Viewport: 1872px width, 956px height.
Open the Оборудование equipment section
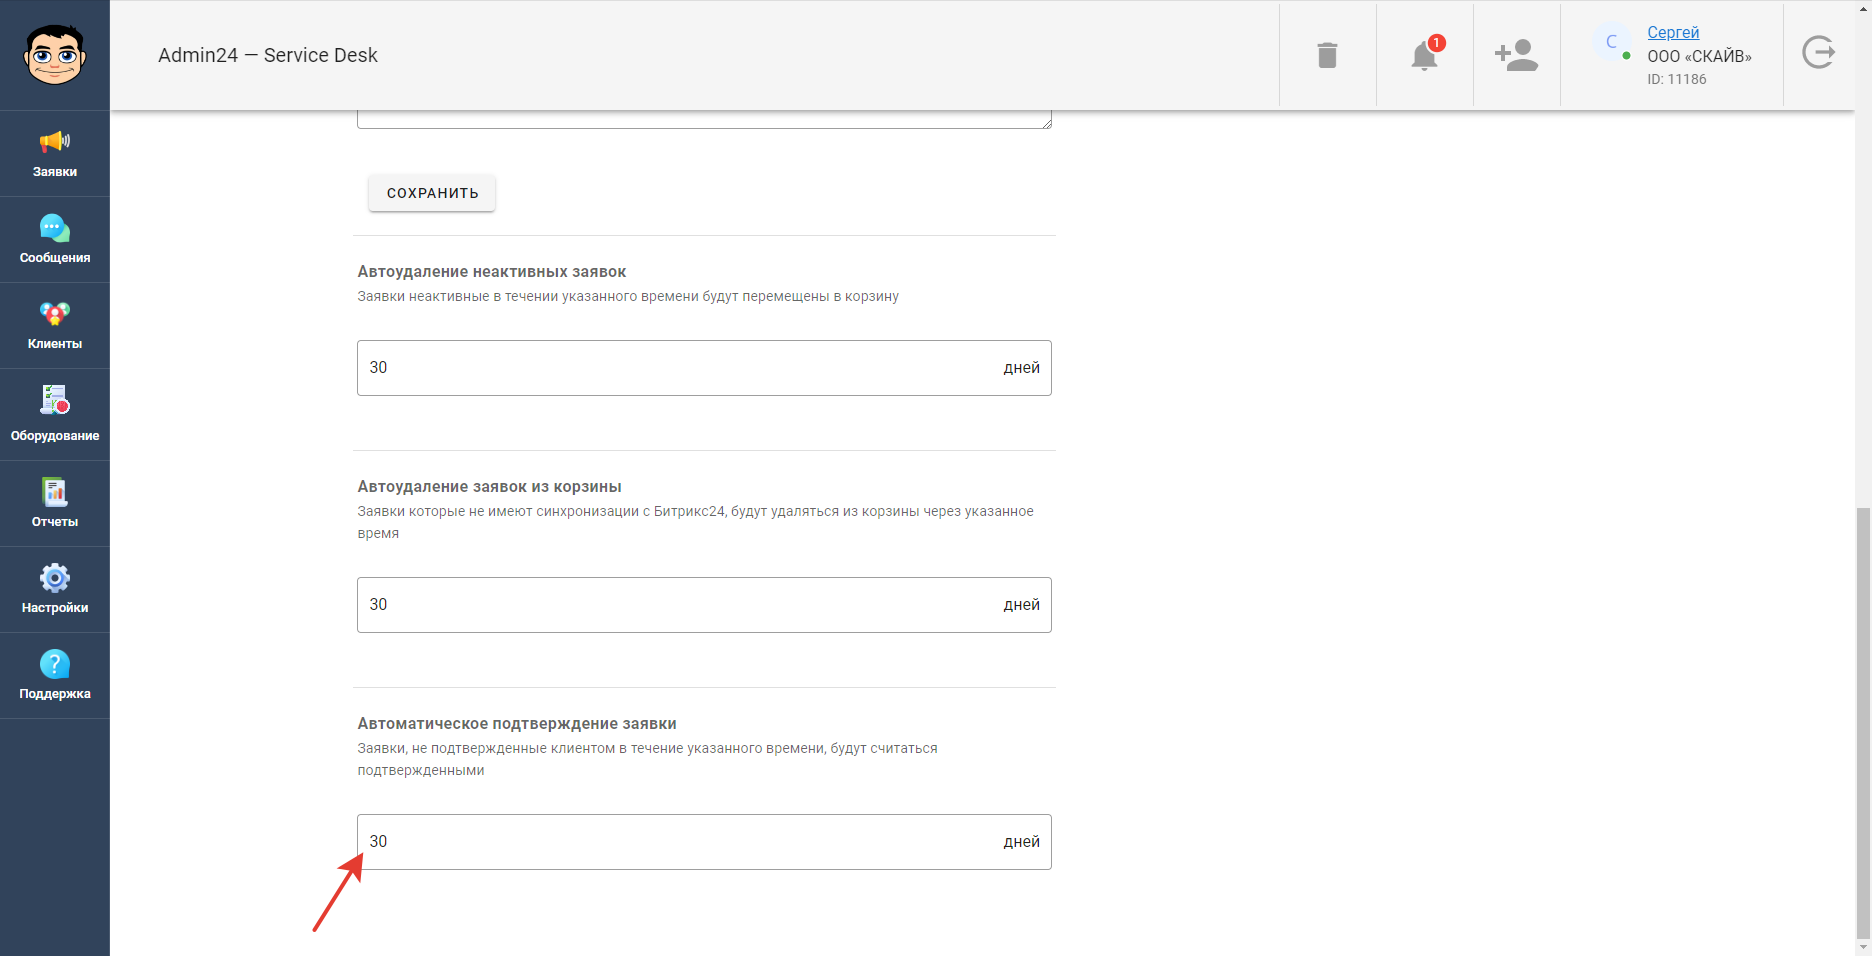(x=55, y=414)
